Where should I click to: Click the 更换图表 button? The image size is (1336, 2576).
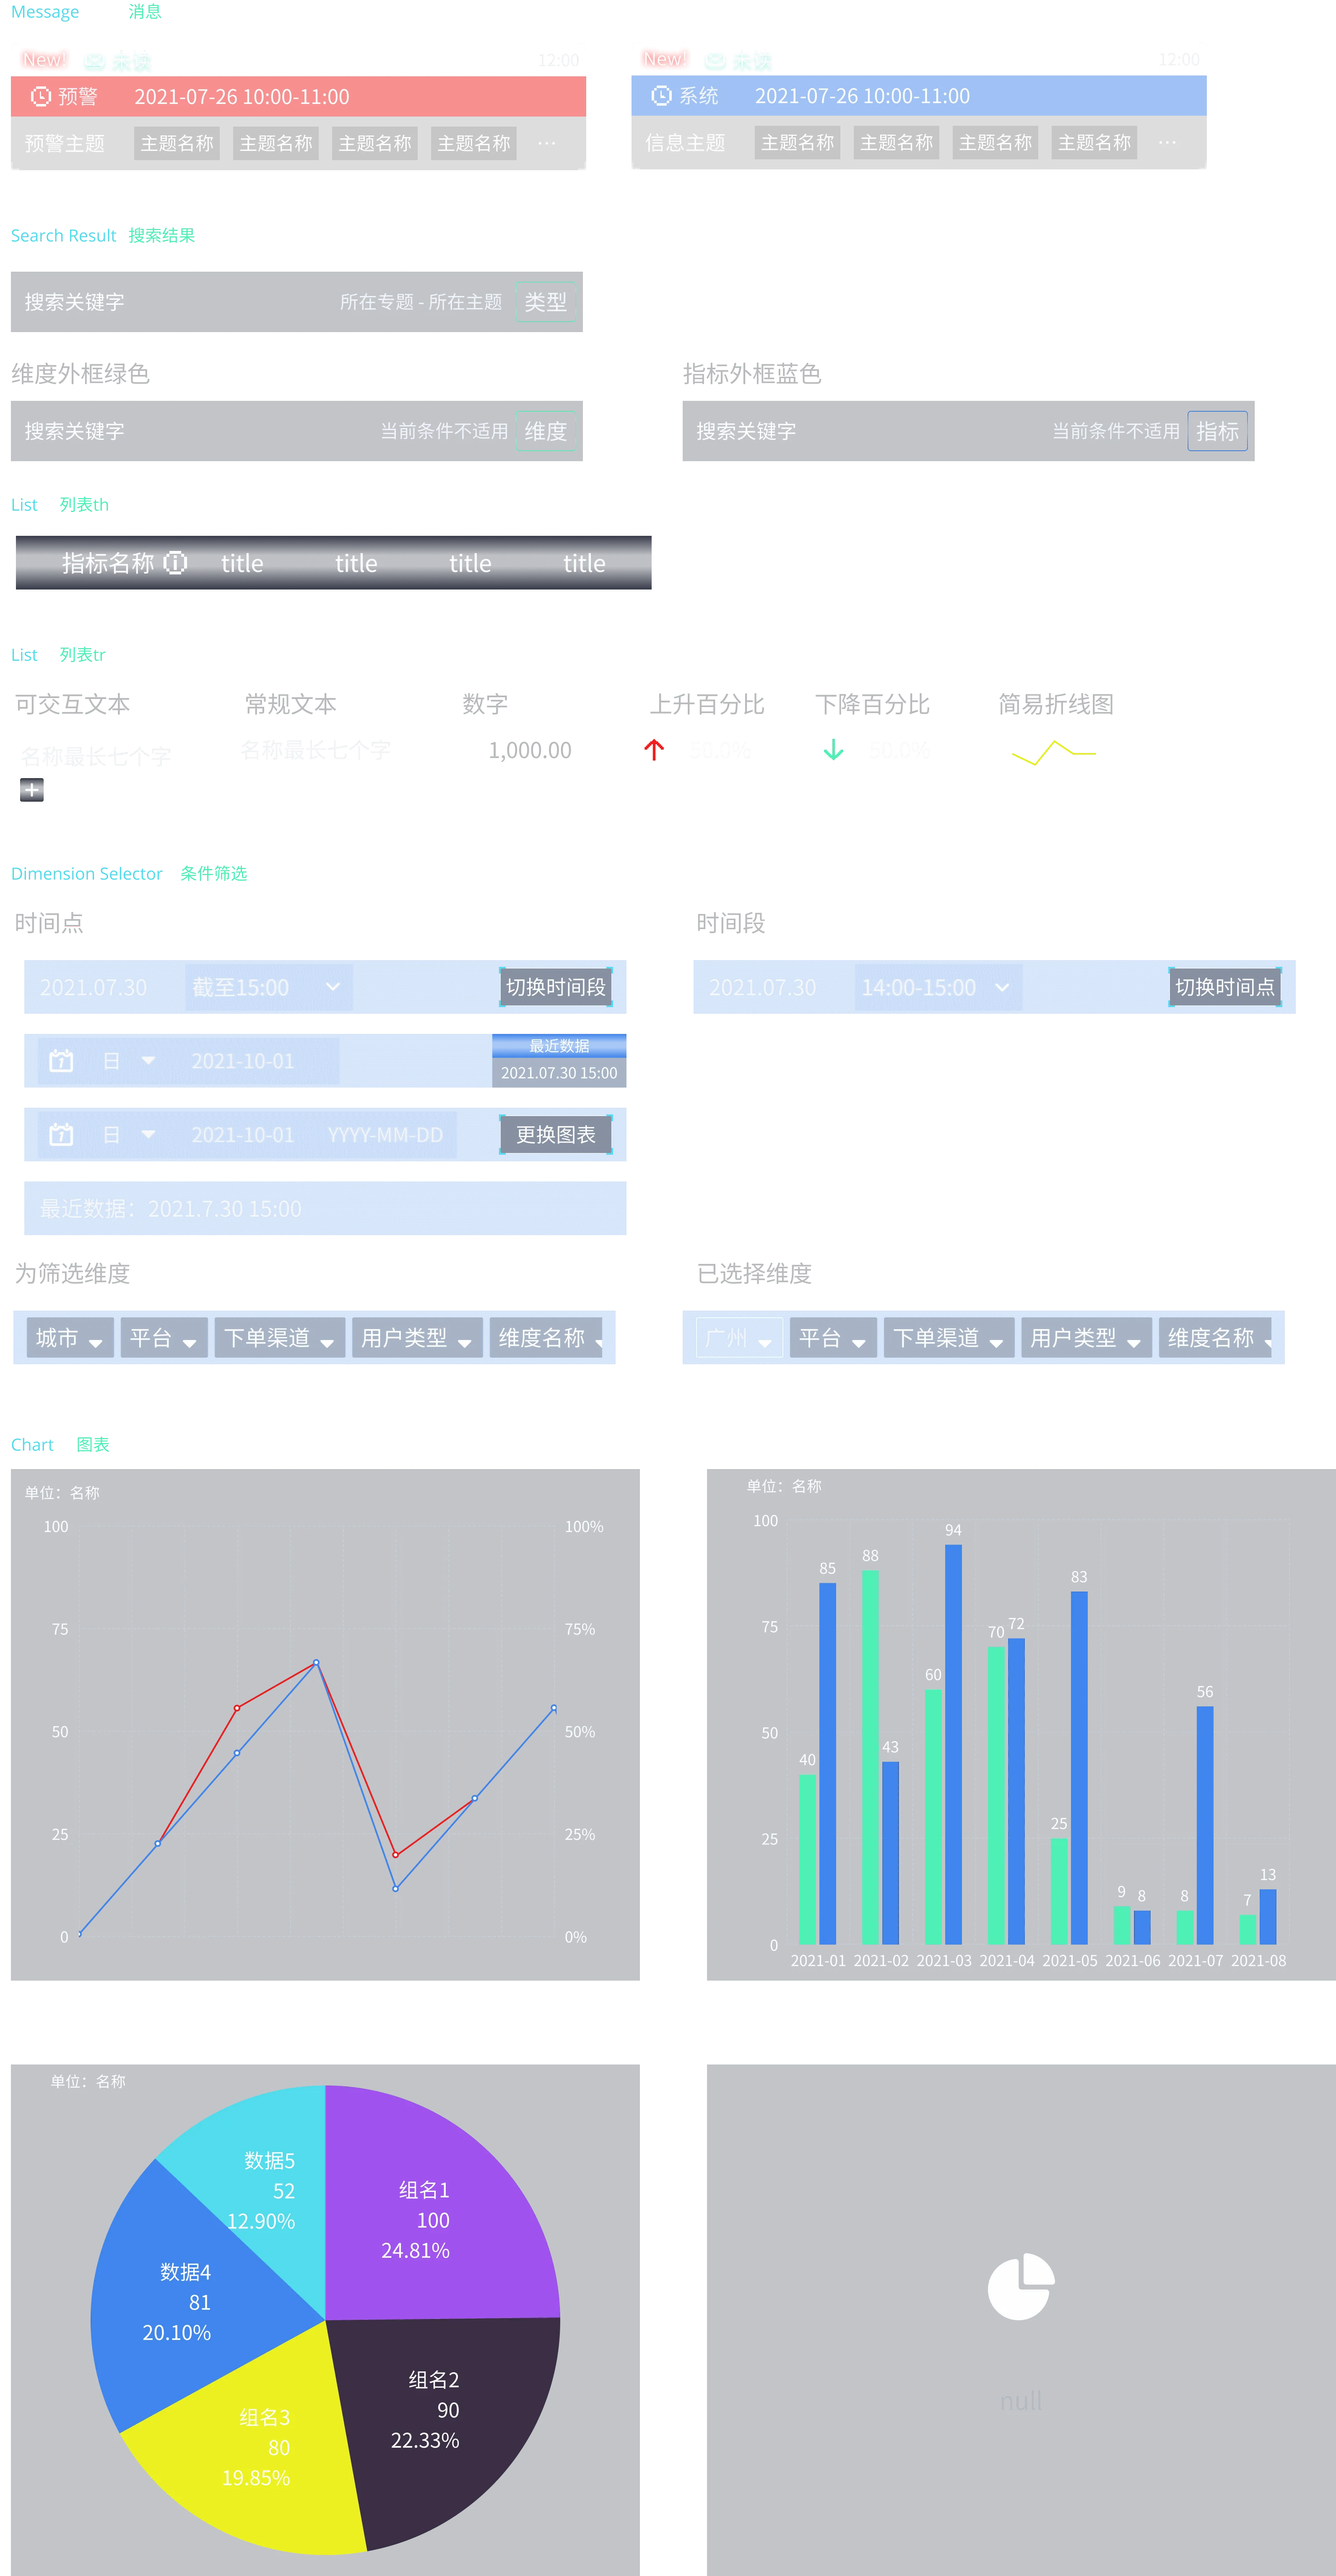[556, 1135]
